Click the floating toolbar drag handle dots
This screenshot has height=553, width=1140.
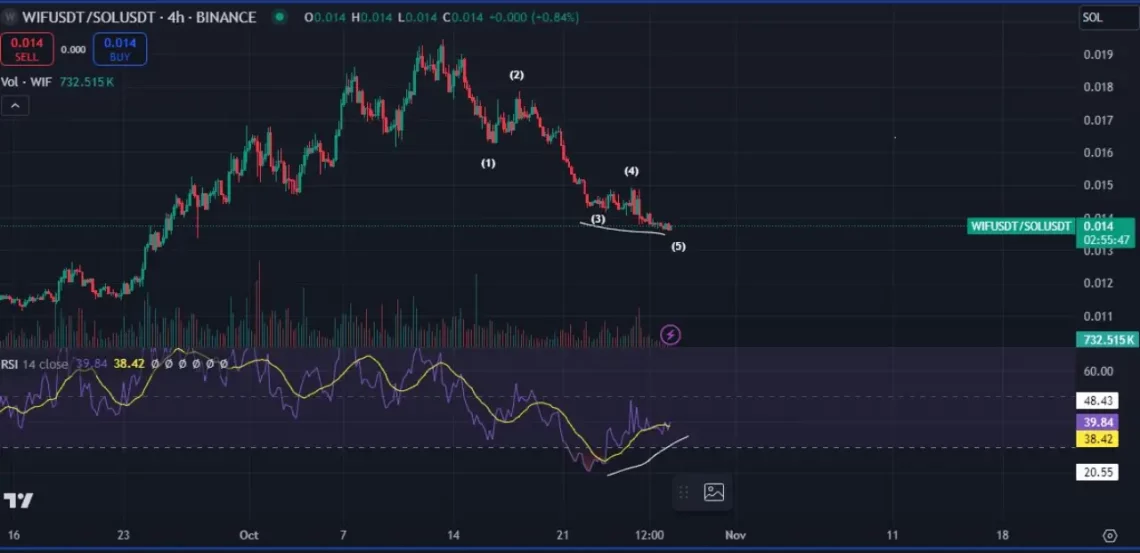tap(685, 491)
